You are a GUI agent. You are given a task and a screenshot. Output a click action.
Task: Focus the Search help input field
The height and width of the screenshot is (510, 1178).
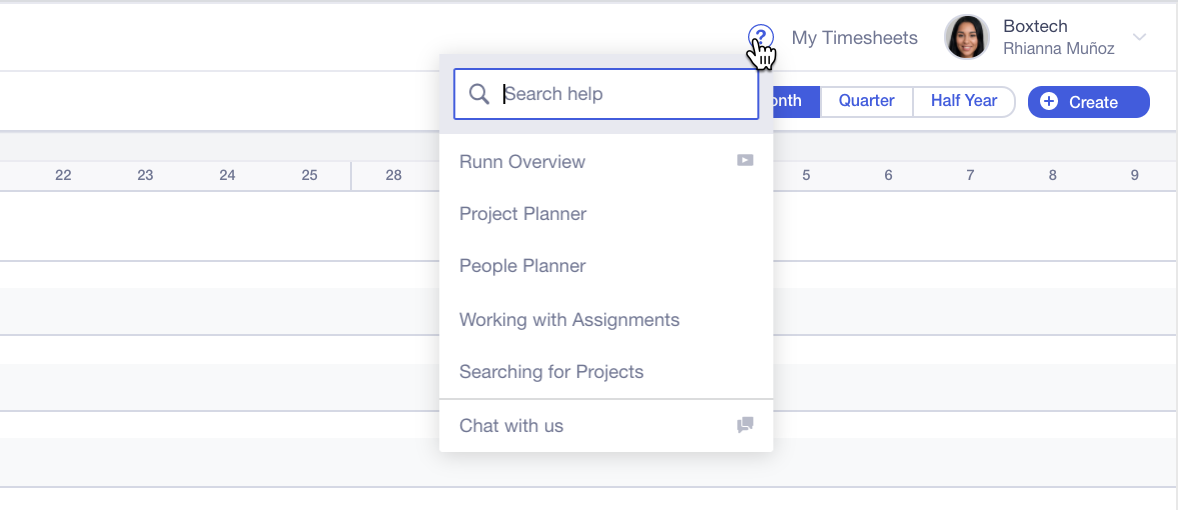click(x=625, y=94)
